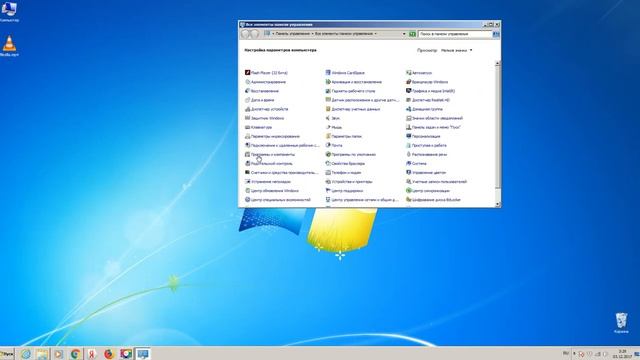The height and width of the screenshot is (360, 640).
Task: Click the taskbar clock
Action: pyautogui.click(x=622, y=353)
